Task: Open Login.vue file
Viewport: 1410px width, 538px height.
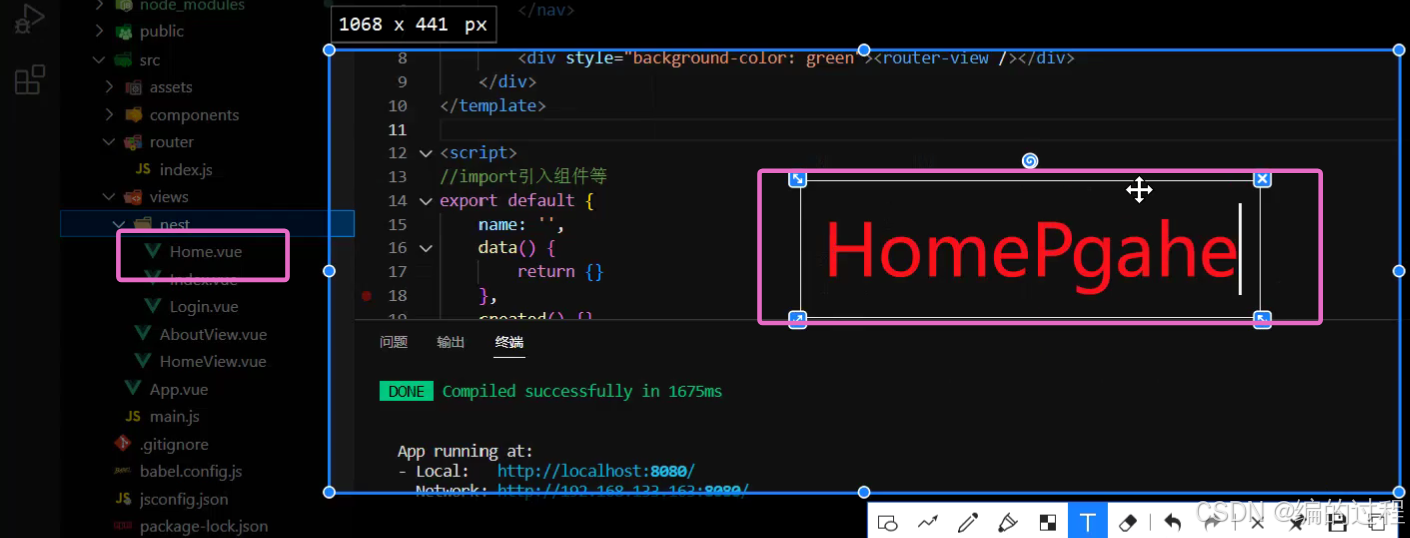Action: pos(204,307)
